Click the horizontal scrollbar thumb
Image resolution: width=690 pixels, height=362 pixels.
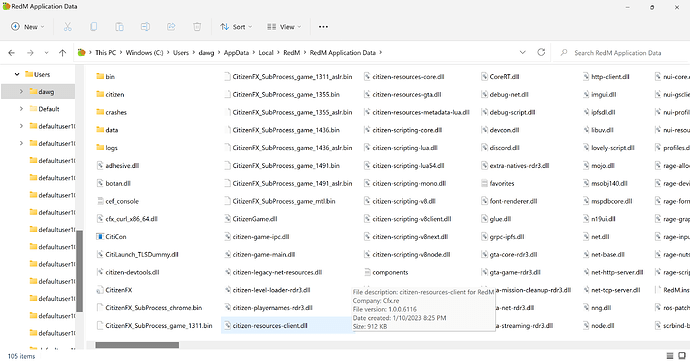click(x=137, y=345)
